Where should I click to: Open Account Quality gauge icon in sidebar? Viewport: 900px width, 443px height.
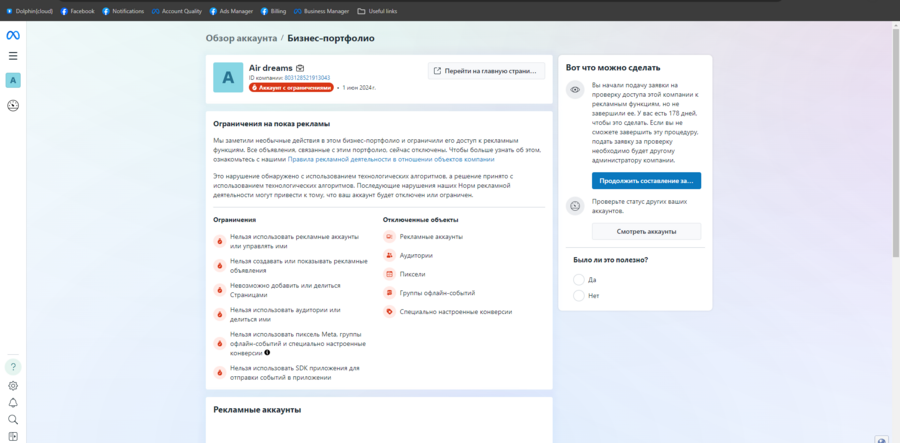click(x=13, y=105)
